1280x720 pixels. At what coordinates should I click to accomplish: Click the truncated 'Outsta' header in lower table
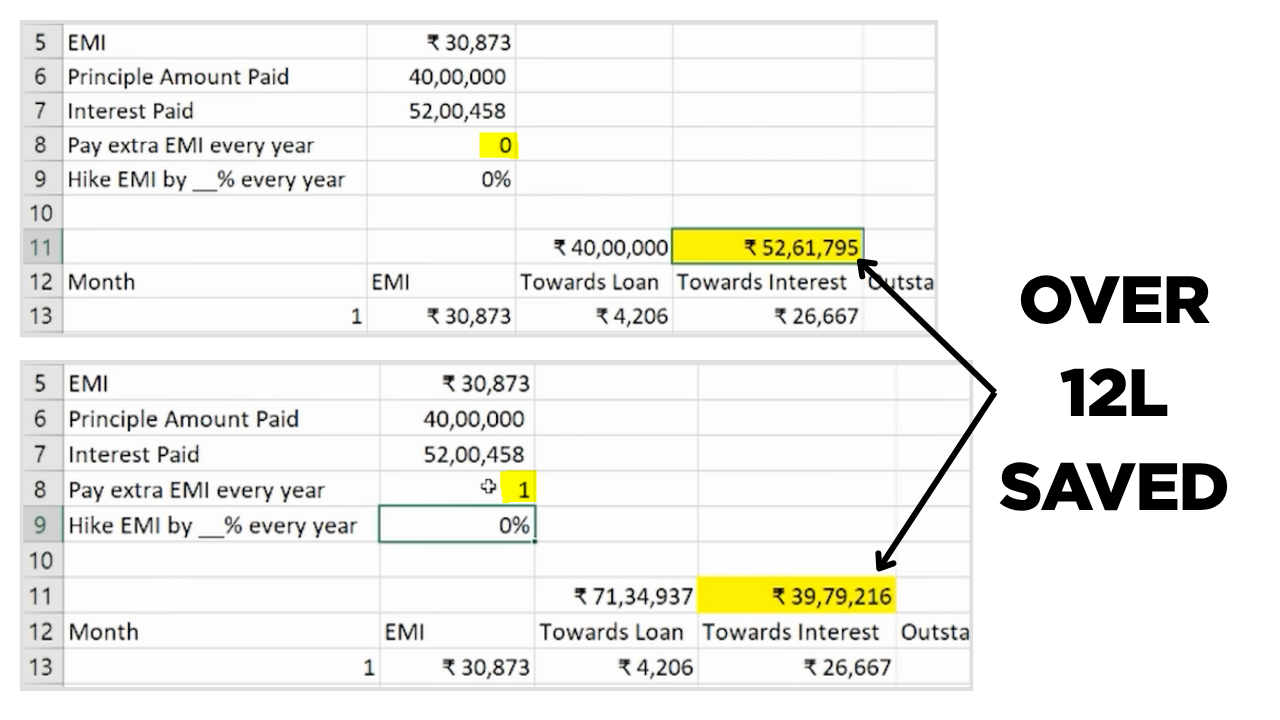tap(933, 632)
